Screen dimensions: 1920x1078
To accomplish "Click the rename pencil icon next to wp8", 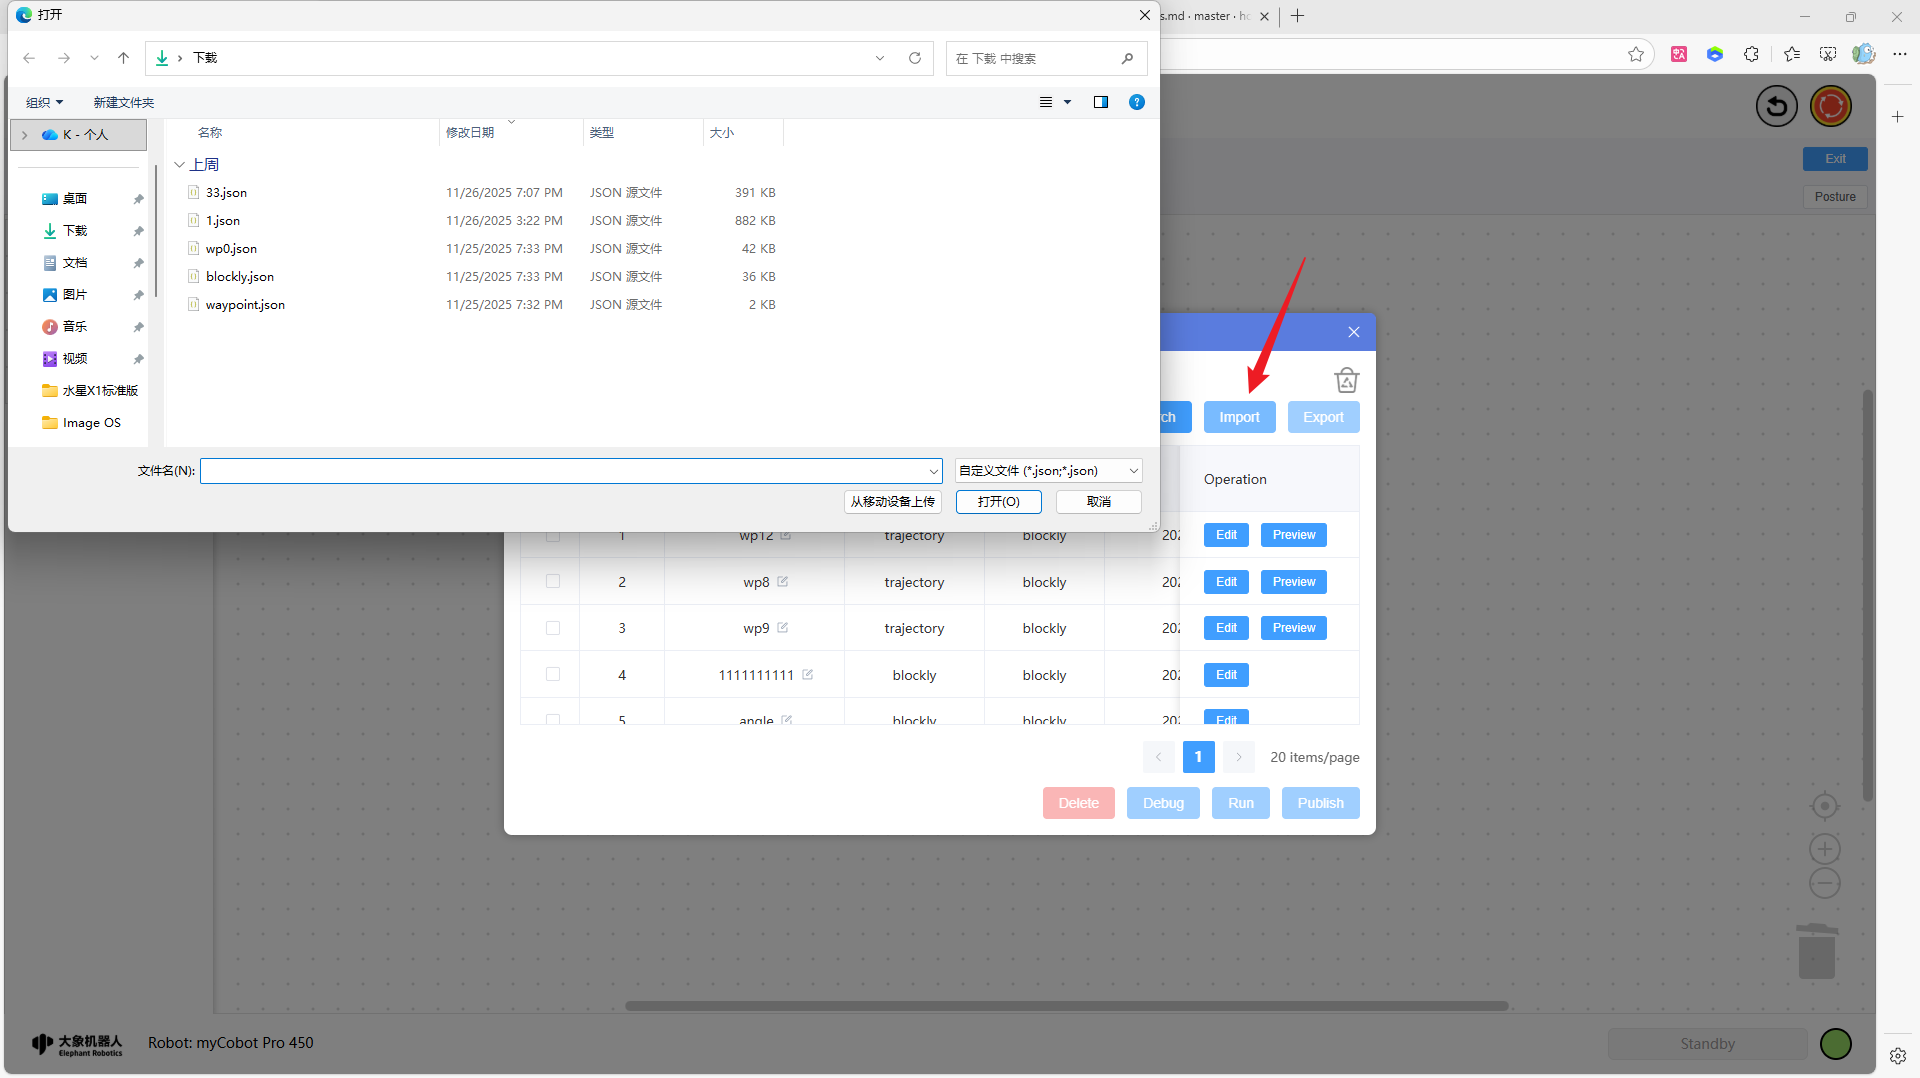I will tap(783, 582).
